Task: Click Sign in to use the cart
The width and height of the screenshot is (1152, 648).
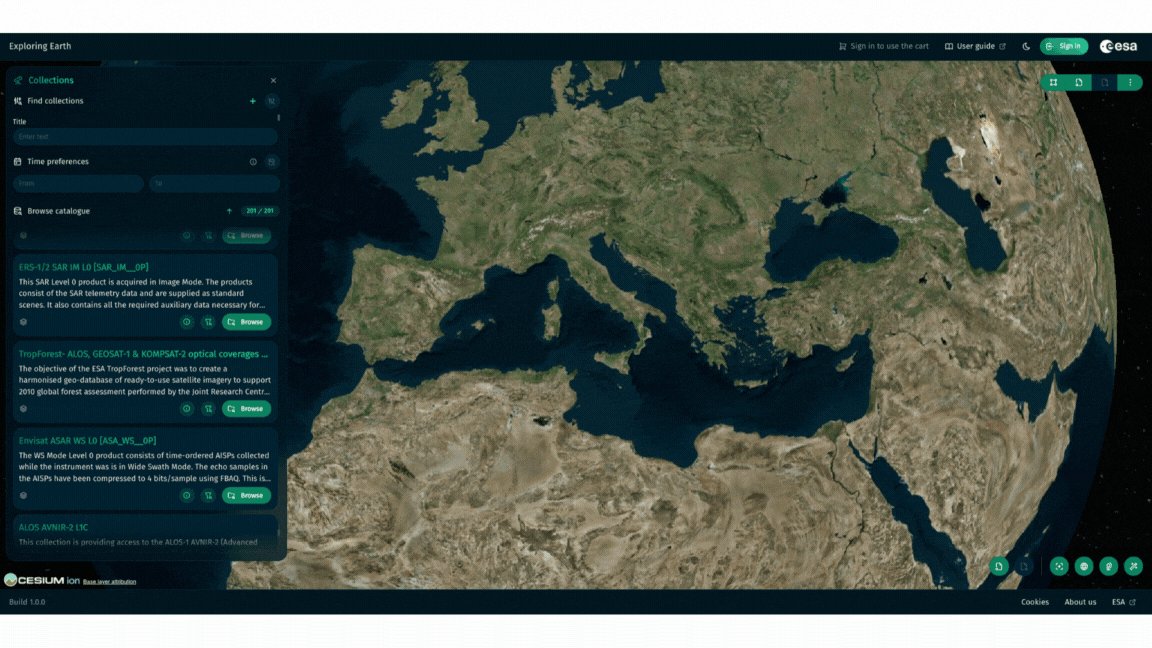Action: (x=884, y=46)
